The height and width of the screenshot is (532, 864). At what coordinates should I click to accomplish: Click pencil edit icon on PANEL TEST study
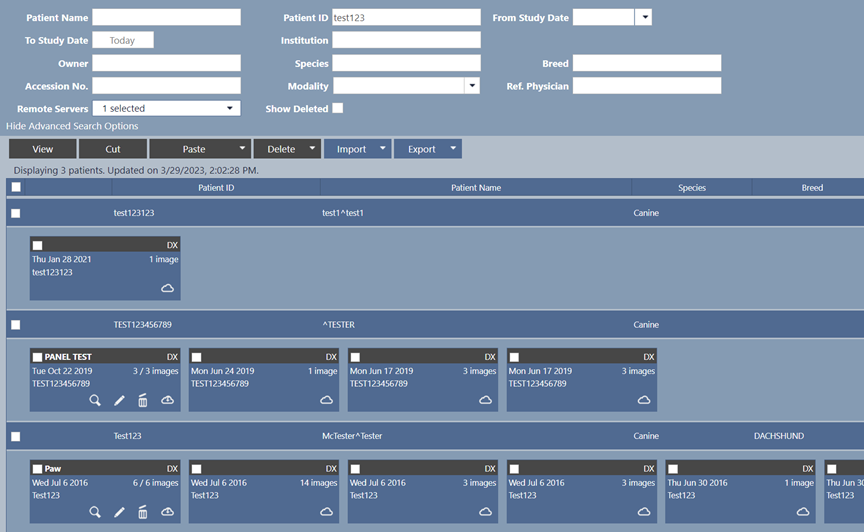119,400
